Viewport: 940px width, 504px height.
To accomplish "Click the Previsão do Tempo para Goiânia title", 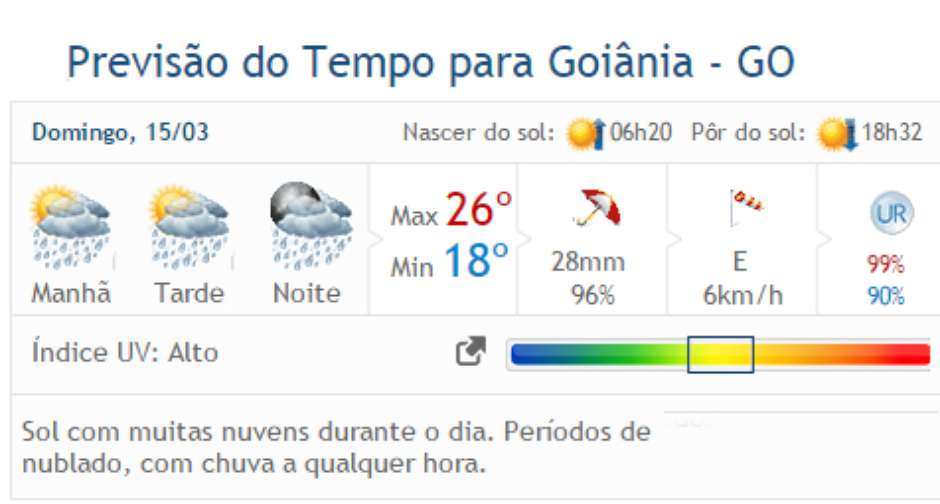I will [x=430, y=63].
